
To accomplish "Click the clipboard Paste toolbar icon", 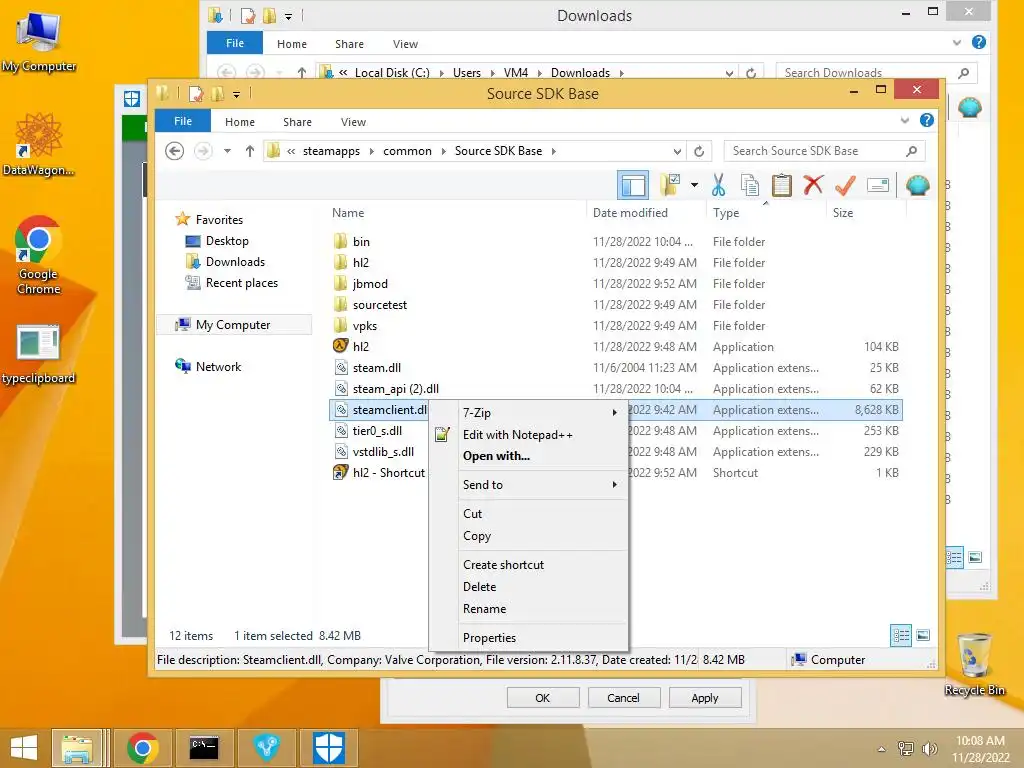I will tap(781, 185).
